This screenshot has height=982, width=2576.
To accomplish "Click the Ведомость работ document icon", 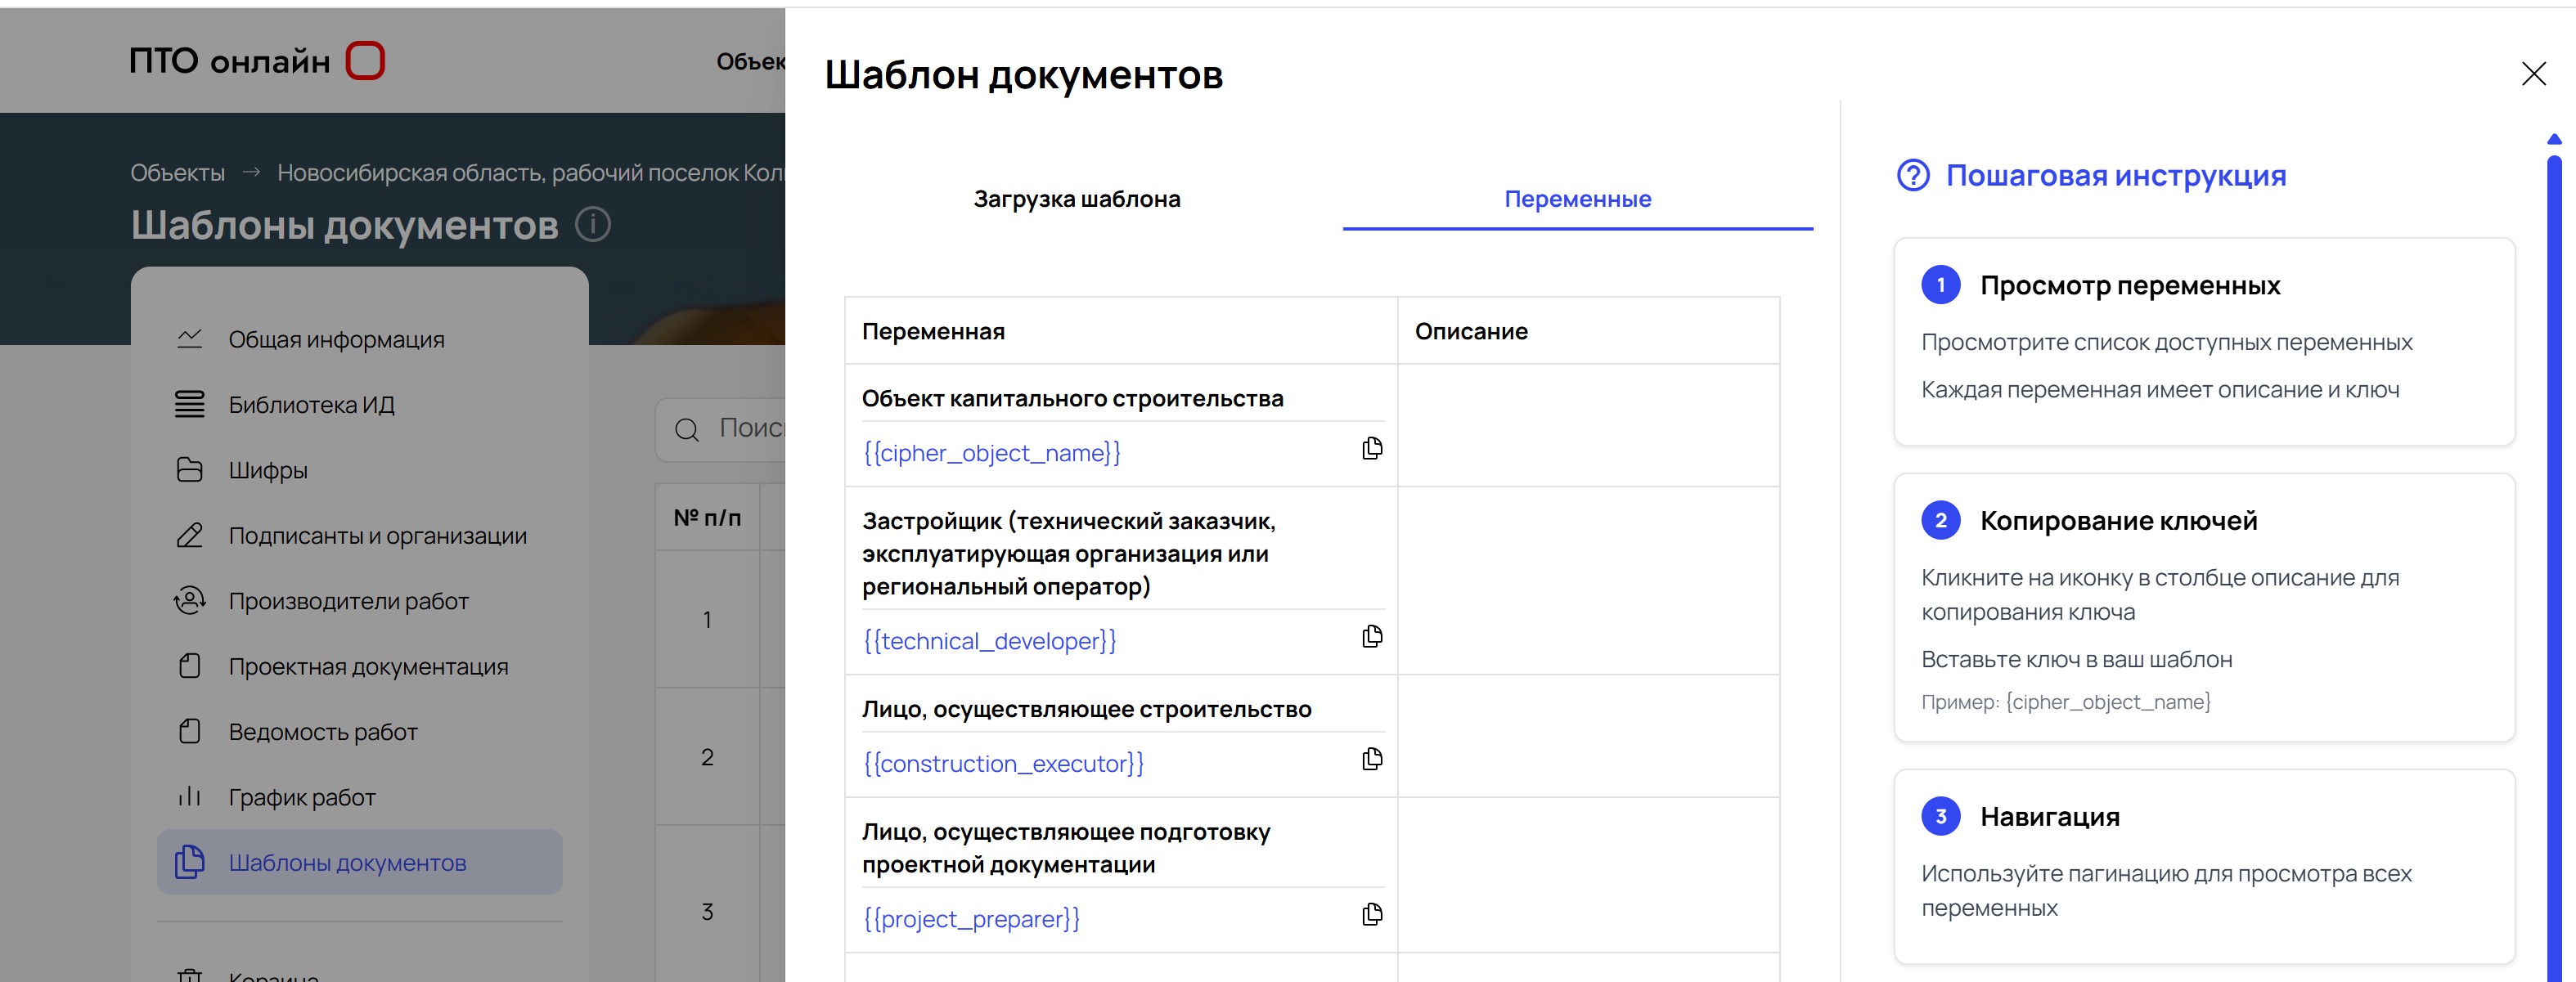I will click(x=190, y=731).
